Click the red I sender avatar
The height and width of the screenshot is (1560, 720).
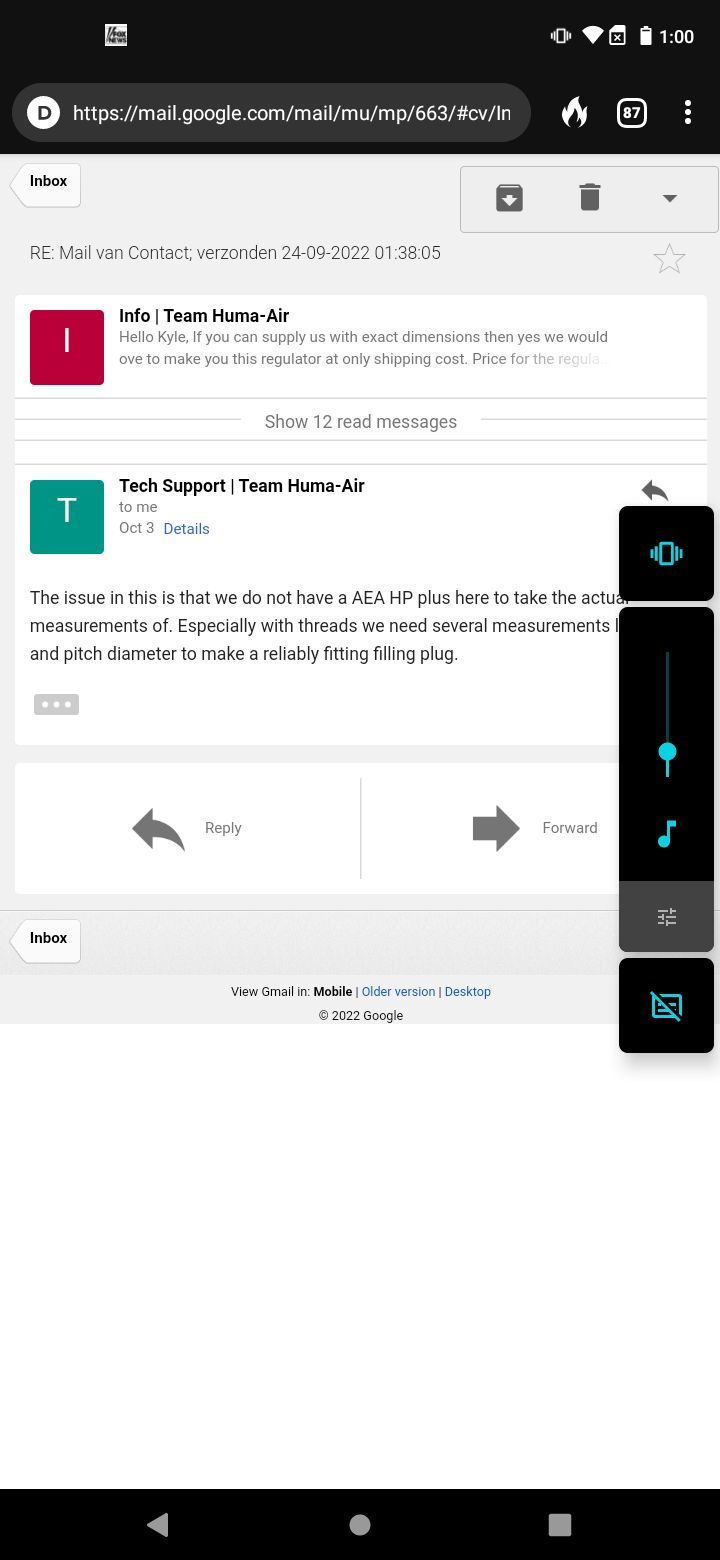67,347
